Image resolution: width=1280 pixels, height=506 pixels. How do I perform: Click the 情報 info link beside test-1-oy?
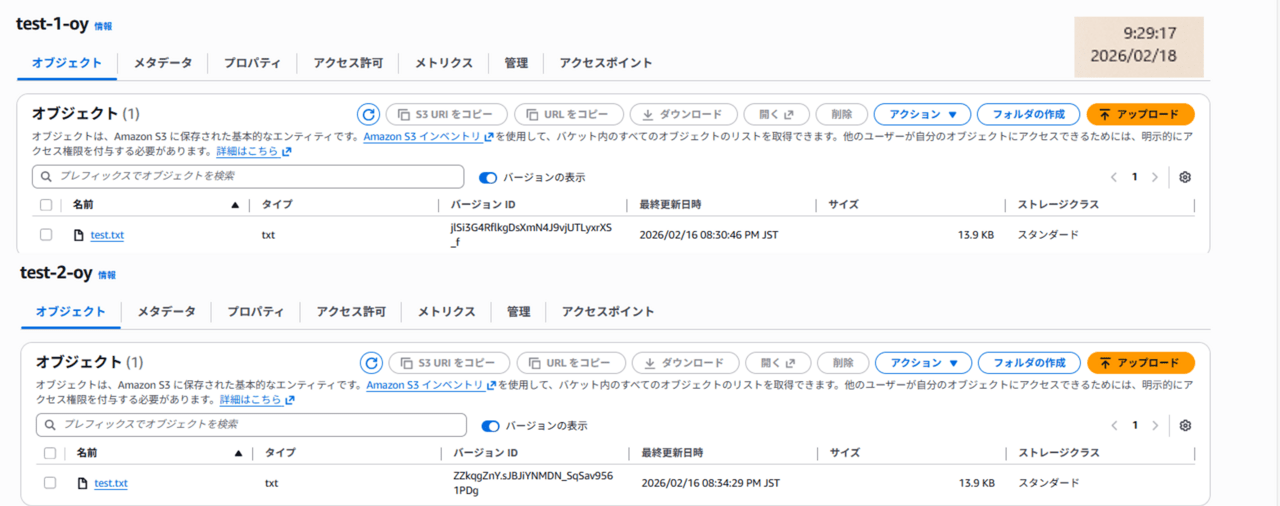coord(103,26)
